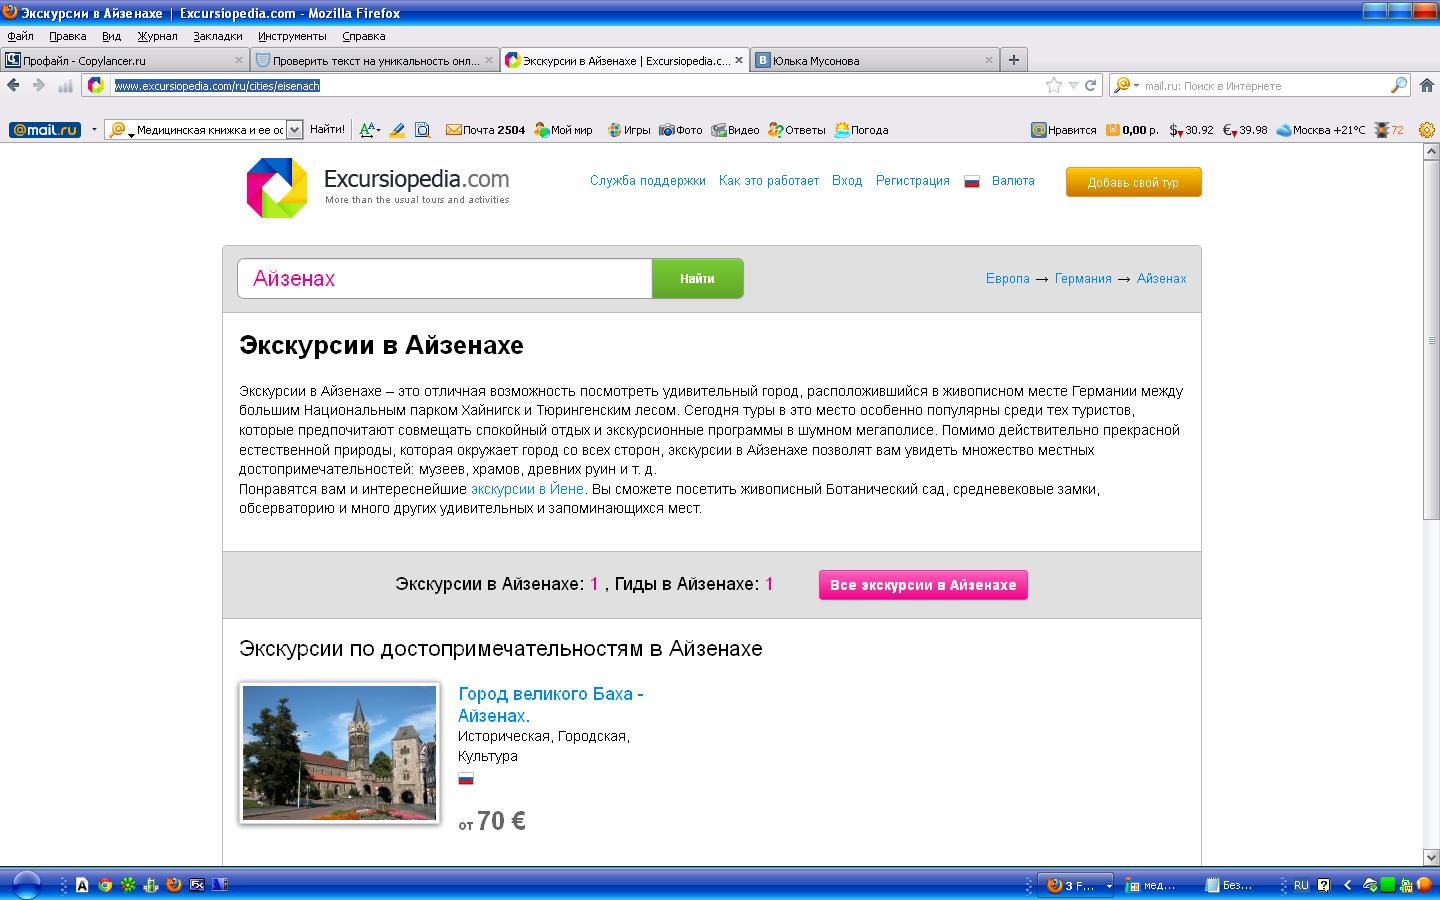Switch to the Профайл - Copylancer.ru tab

(x=125, y=60)
